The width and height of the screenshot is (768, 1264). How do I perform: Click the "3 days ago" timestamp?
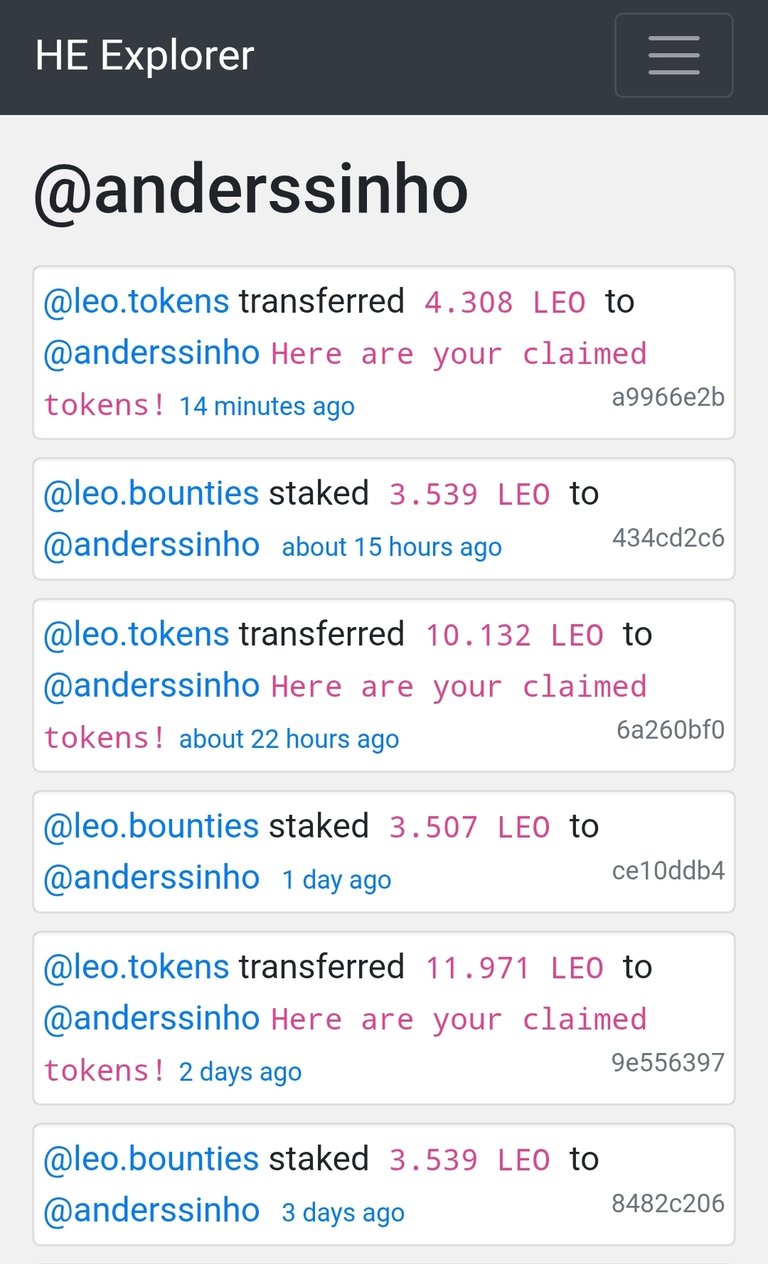click(x=343, y=1213)
